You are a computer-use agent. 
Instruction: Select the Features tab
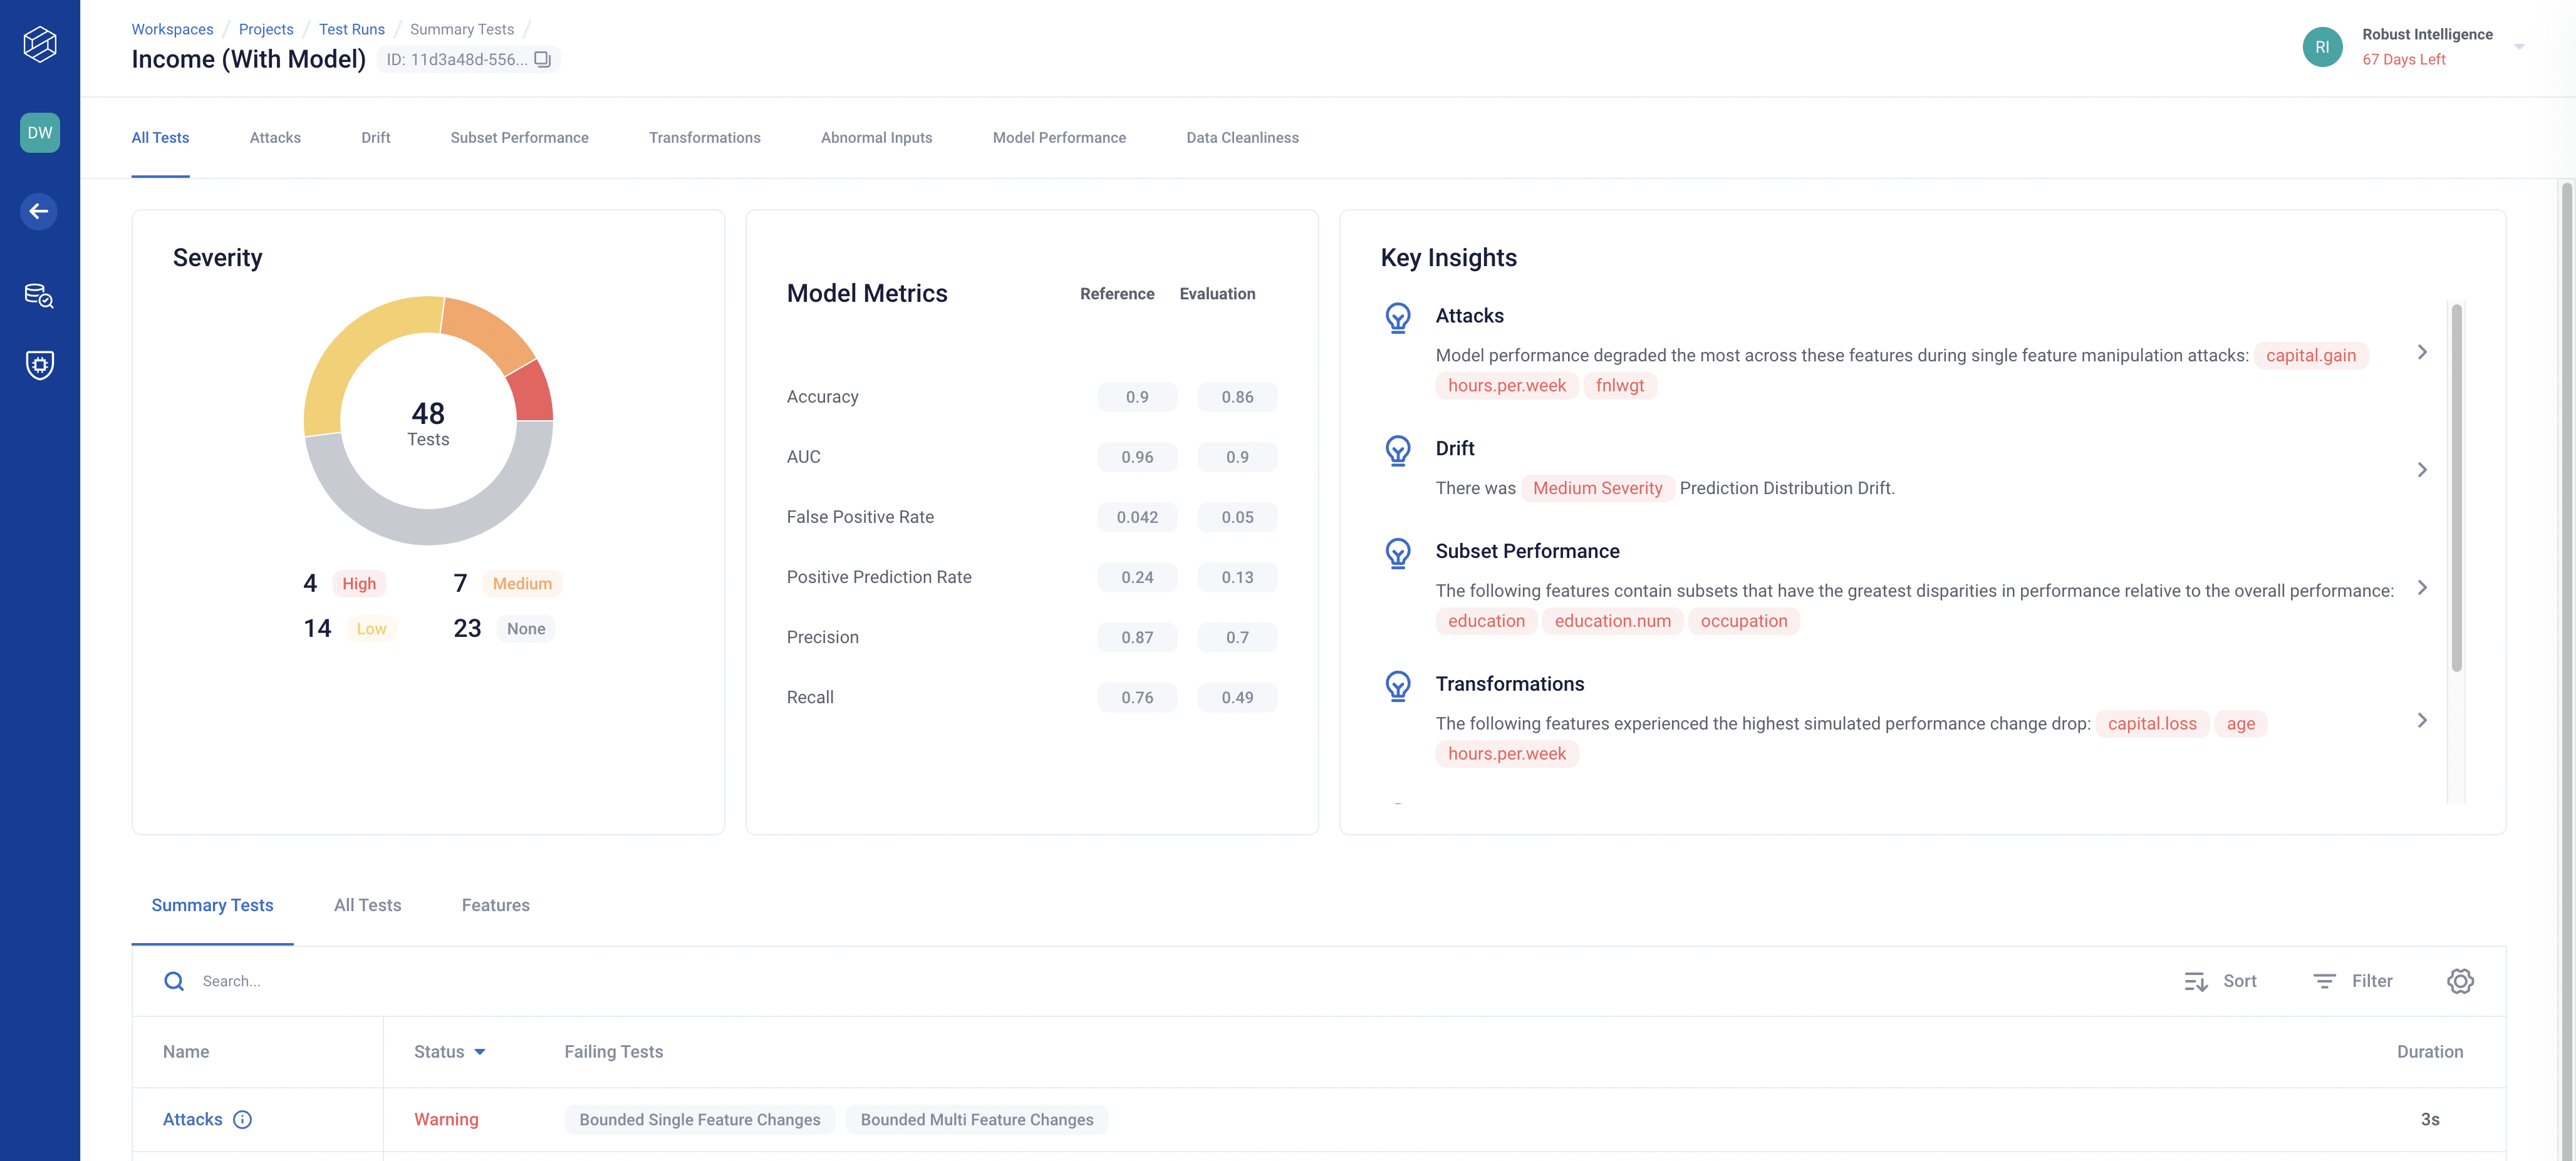(x=495, y=905)
